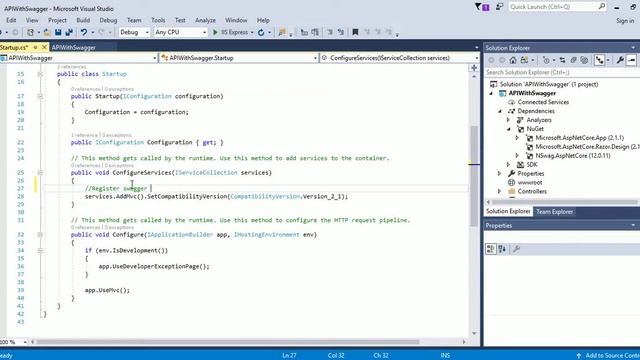Click the Quick Launch search field
The image size is (640, 360).
tap(557, 7)
